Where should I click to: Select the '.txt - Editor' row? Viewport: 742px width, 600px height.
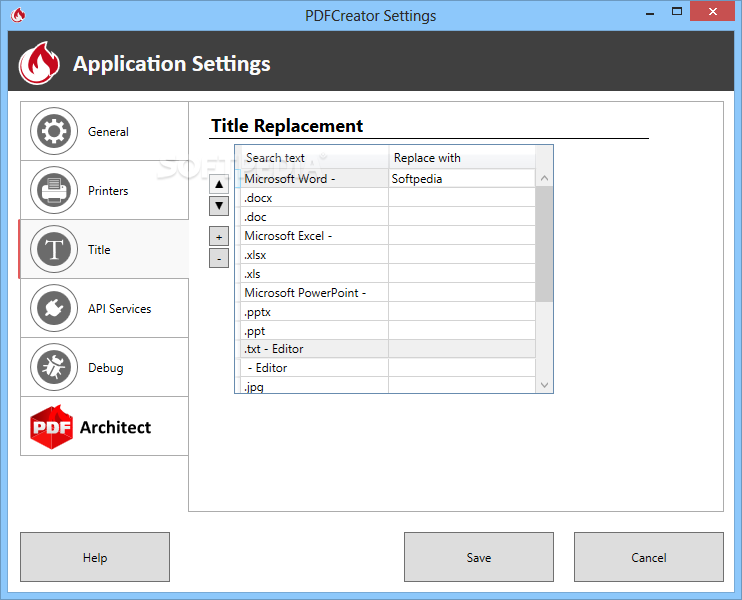pyautogui.click(x=388, y=349)
